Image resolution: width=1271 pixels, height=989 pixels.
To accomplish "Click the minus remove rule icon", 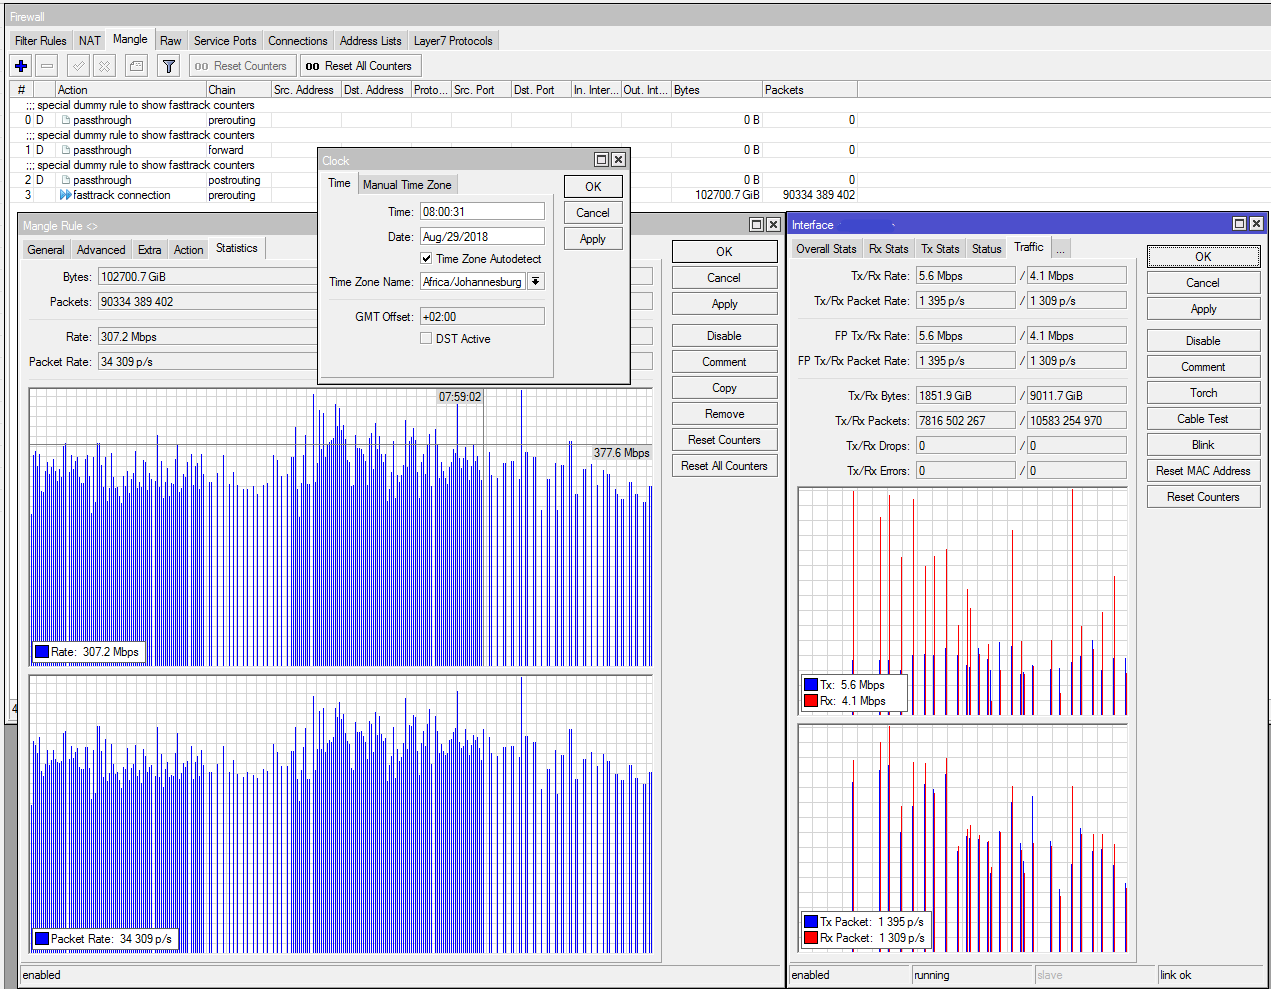I will [x=47, y=66].
